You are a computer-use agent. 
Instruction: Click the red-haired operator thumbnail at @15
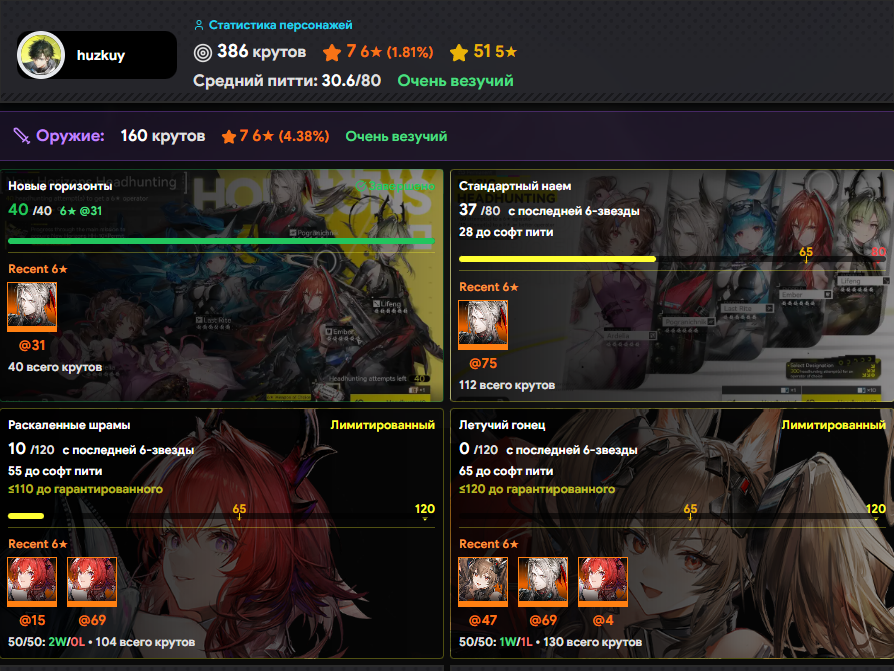pyautogui.click(x=32, y=581)
